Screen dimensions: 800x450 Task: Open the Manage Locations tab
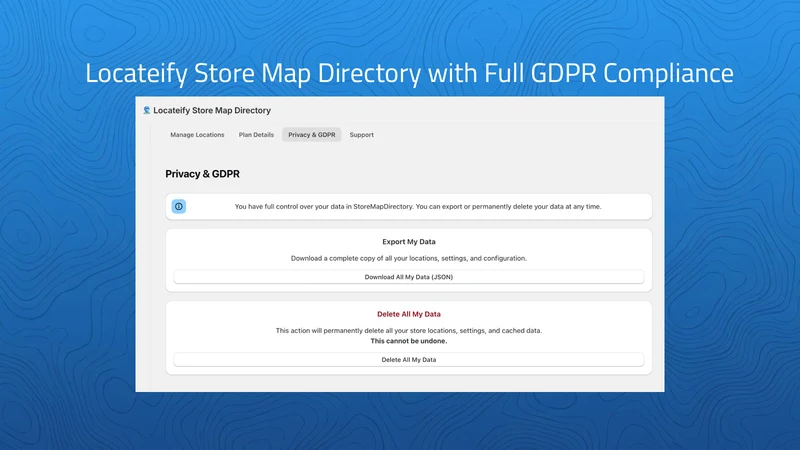(x=197, y=135)
